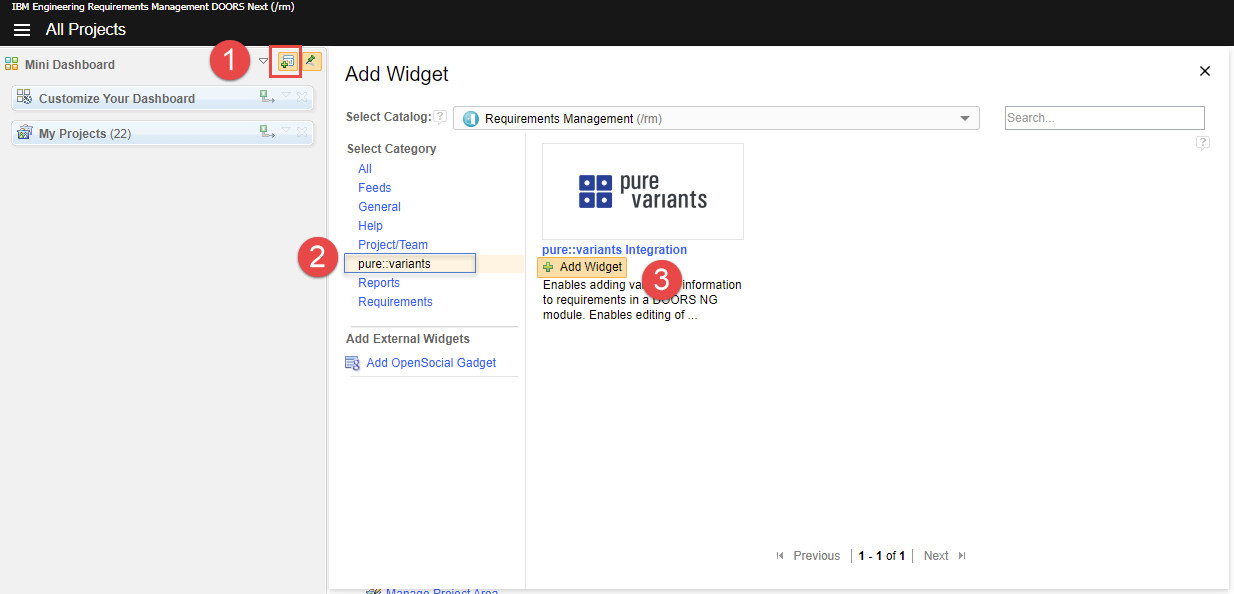Image resolution: width=1234 pixels, height=594 pixels.
Task: Open the All Projects menu
Action: point(85,30)
